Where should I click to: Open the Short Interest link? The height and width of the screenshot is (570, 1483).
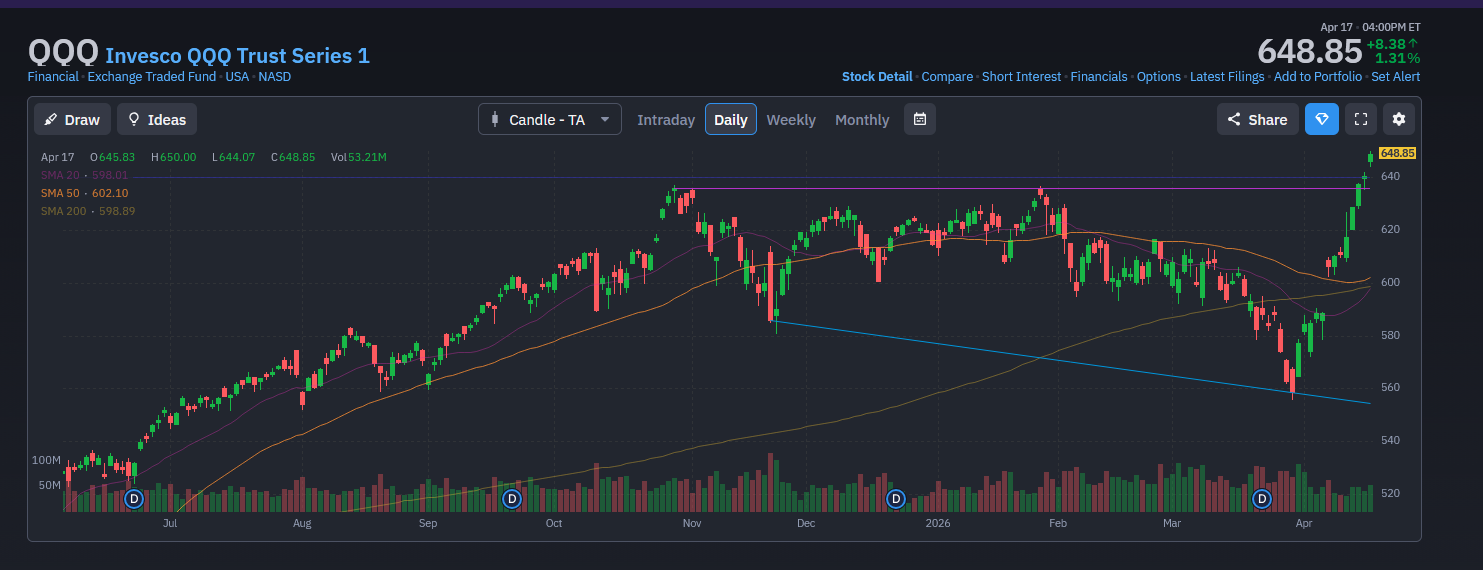click(x=1021, y=77)
